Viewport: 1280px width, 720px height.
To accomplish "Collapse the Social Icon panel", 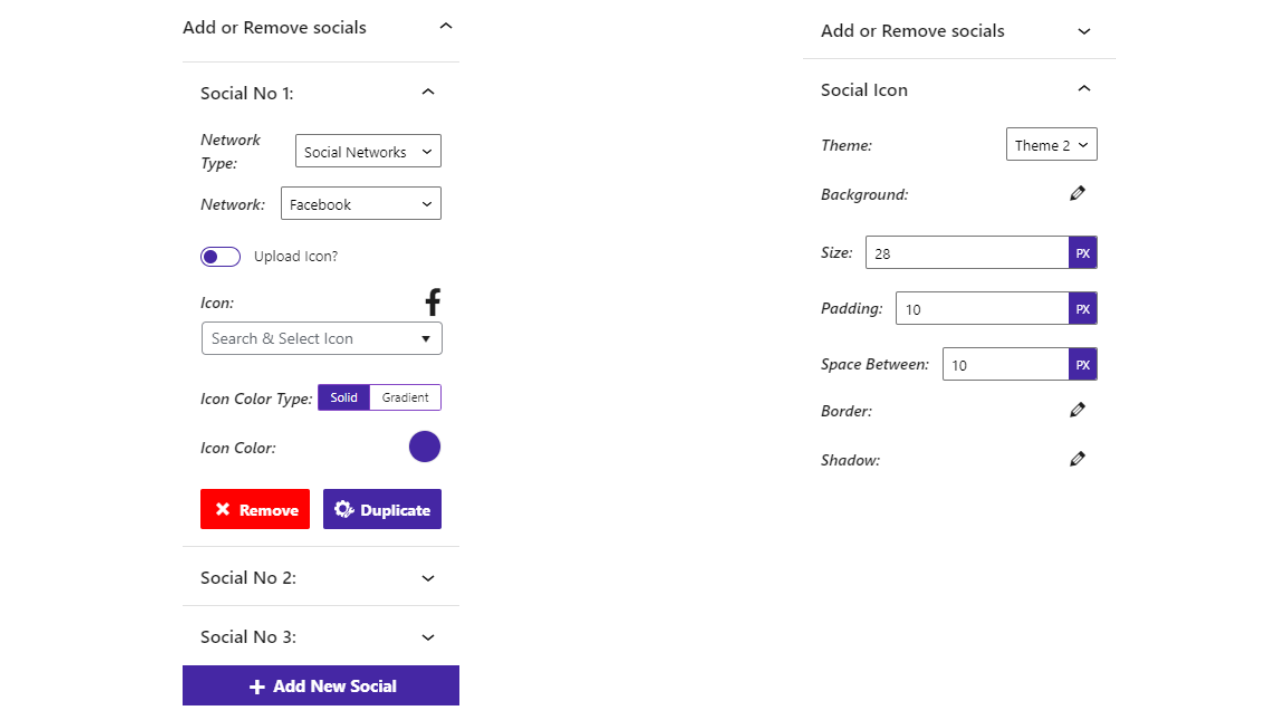I will click(x=1084, y=89).
